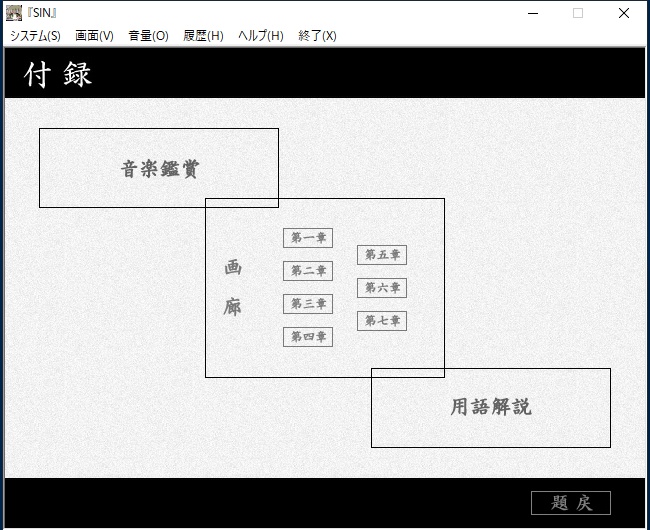Open the ヘルプ(H) help menu
This screenshot has height=530, width=650.
pos(261,36)
